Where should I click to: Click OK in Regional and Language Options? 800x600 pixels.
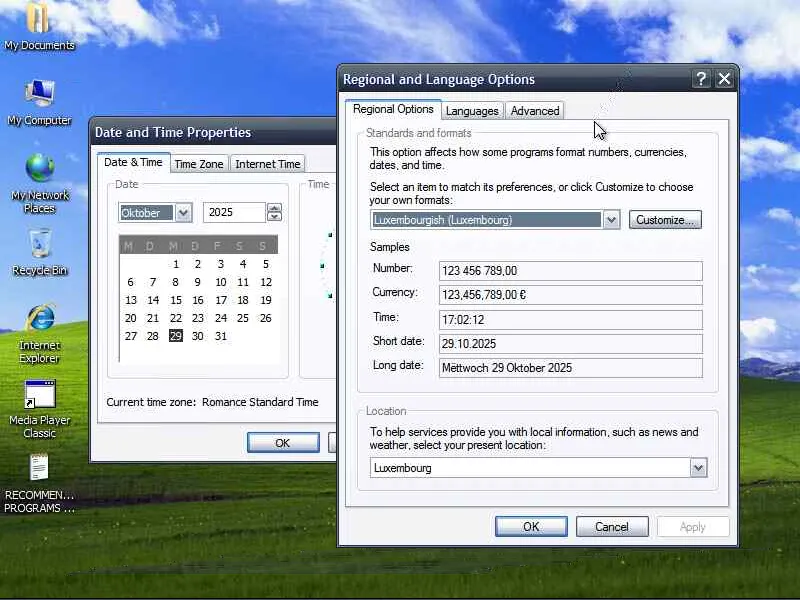tap(531, 527)
